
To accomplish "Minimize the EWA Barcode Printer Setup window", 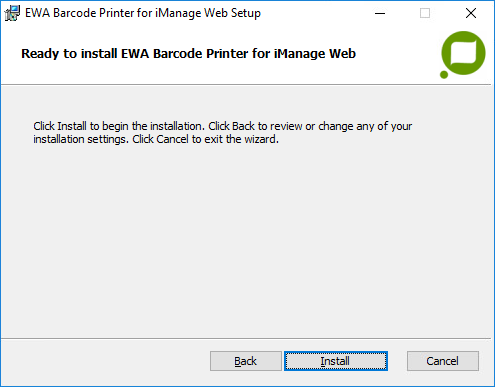I will click(380, 13).
